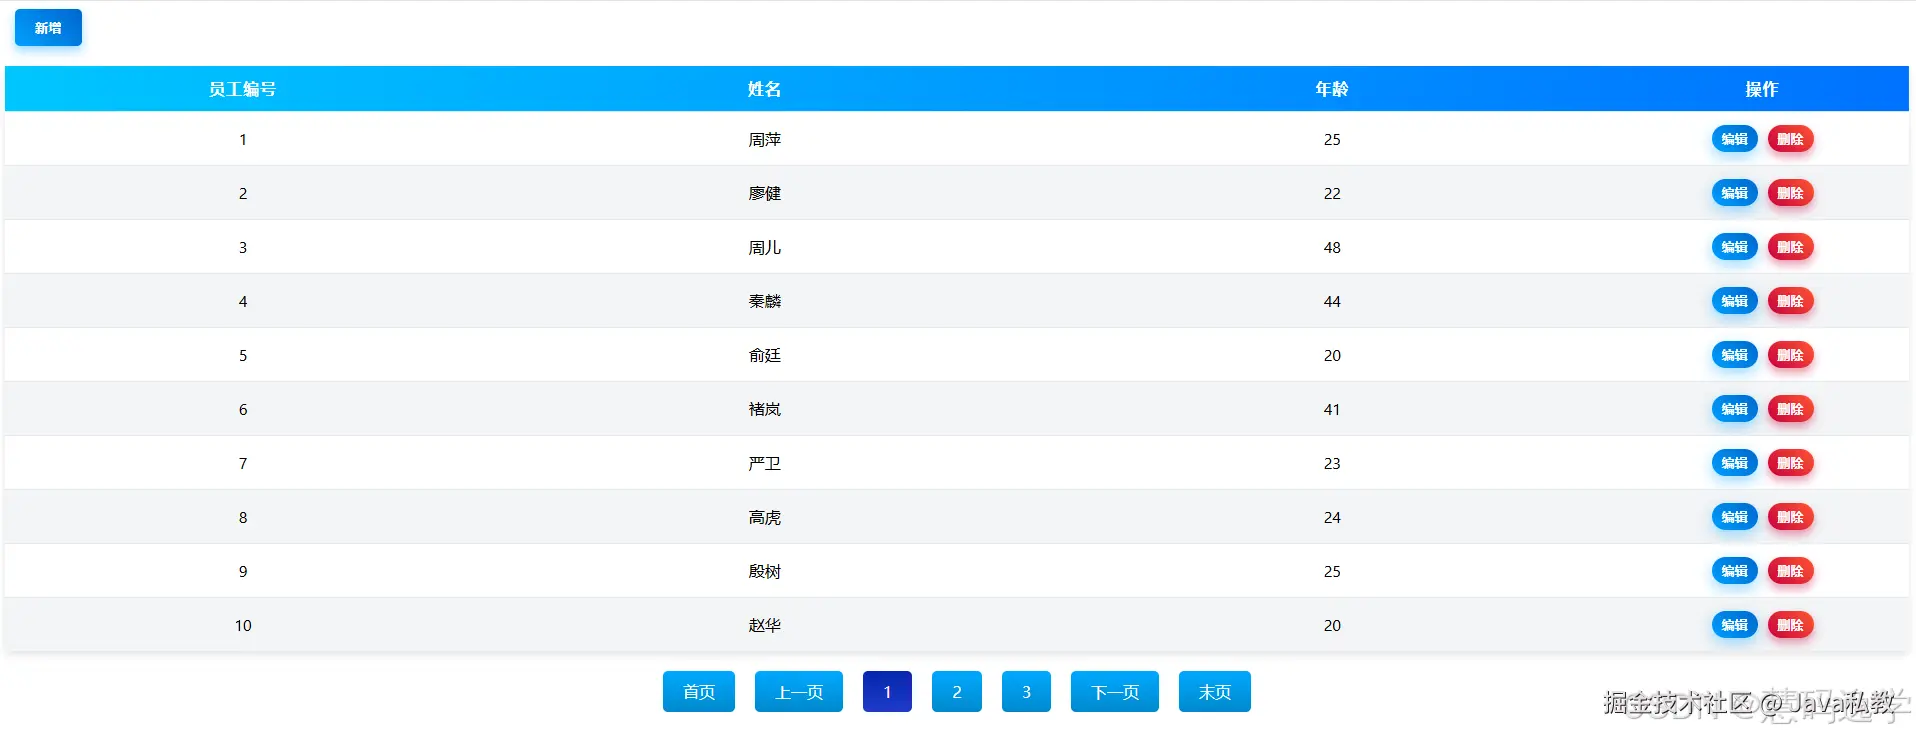Edit employee 廖健's record

click(1734, 193)
